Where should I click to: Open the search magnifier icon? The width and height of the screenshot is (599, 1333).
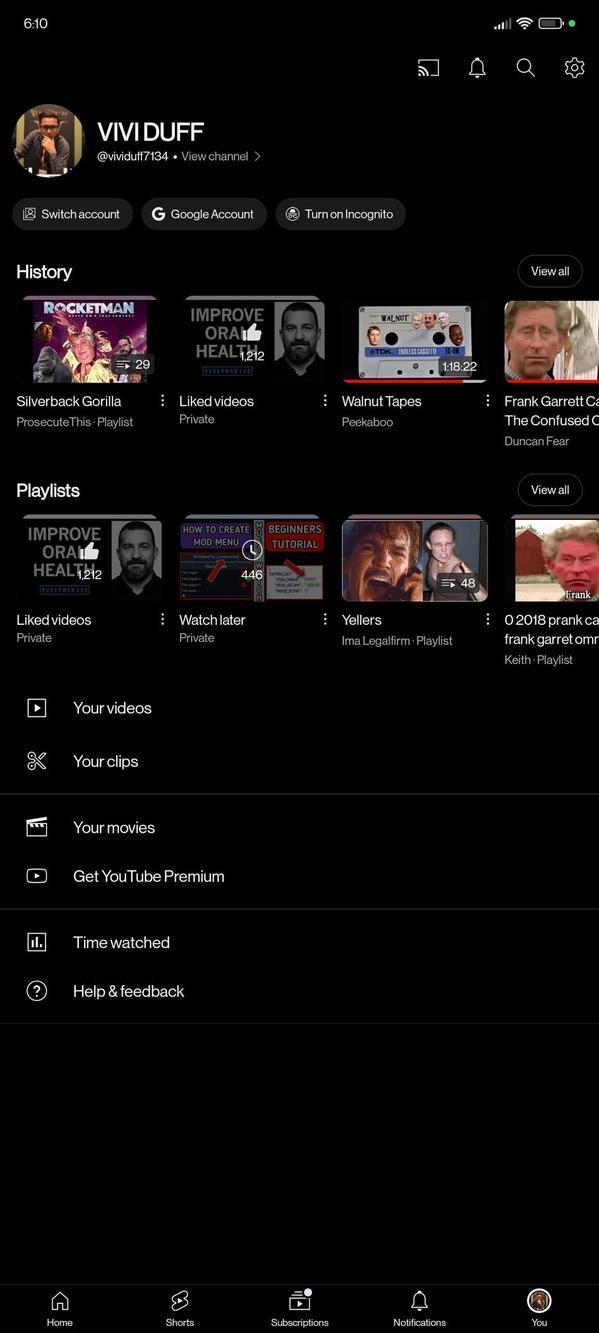point(526,68)
